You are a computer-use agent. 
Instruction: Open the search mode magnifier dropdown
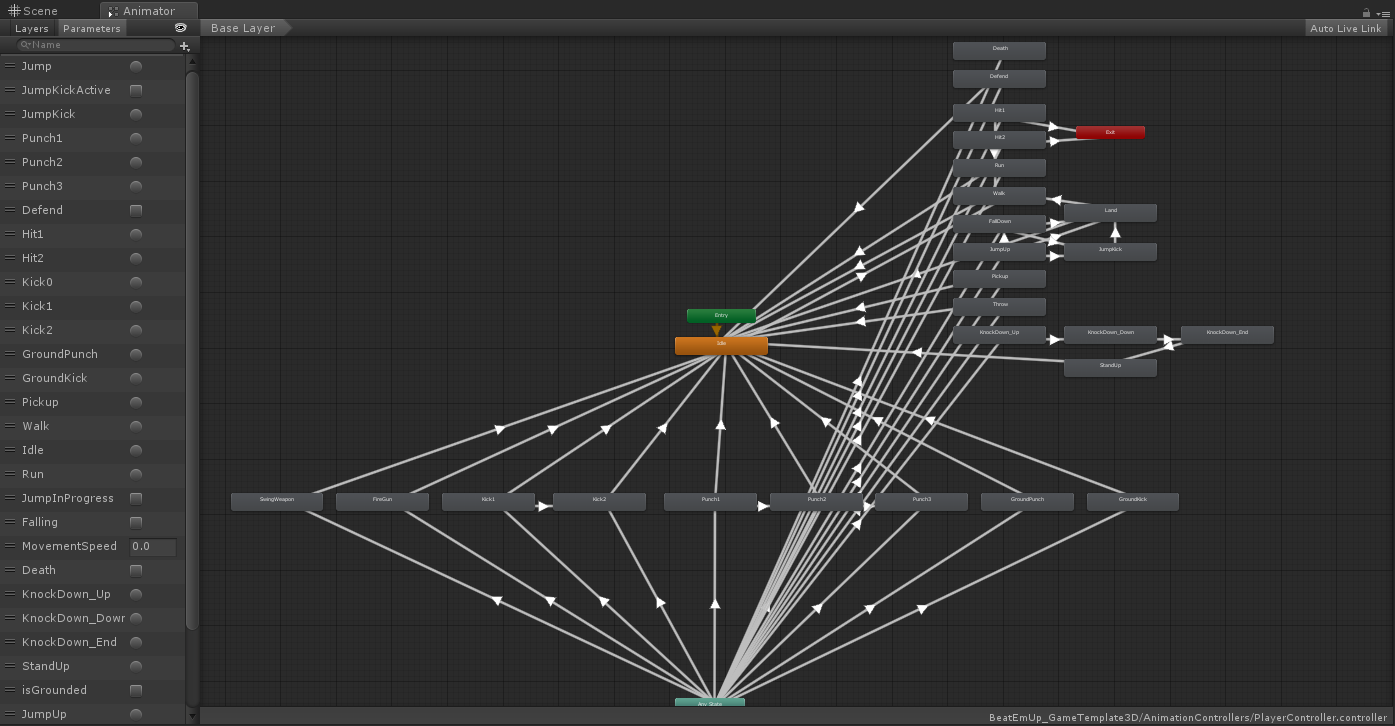pos(25,45)
